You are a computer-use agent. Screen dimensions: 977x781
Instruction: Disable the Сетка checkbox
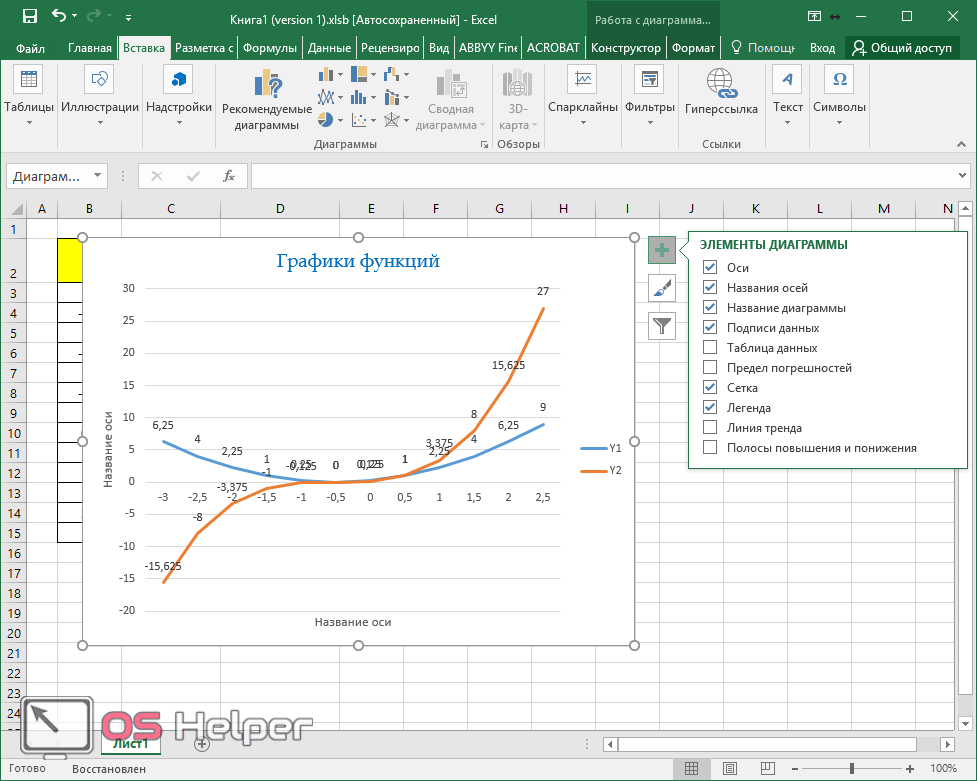pos(710,388)
